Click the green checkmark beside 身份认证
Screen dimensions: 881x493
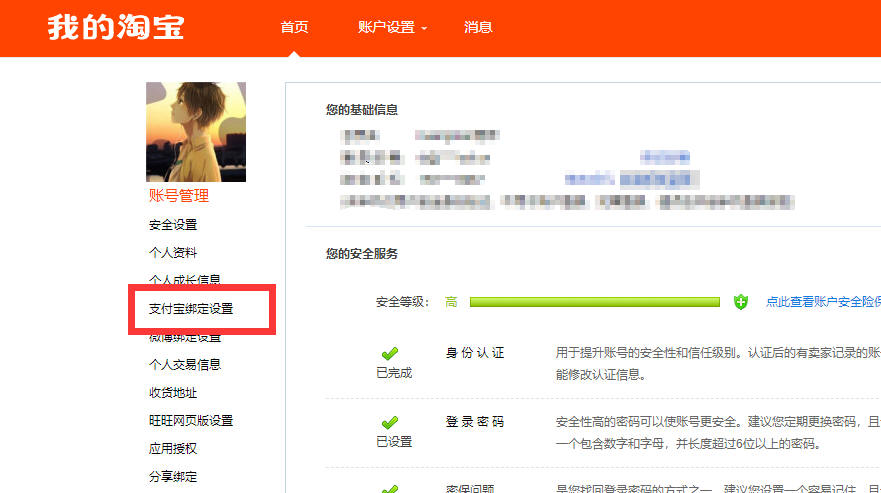[x=389, y=353]
